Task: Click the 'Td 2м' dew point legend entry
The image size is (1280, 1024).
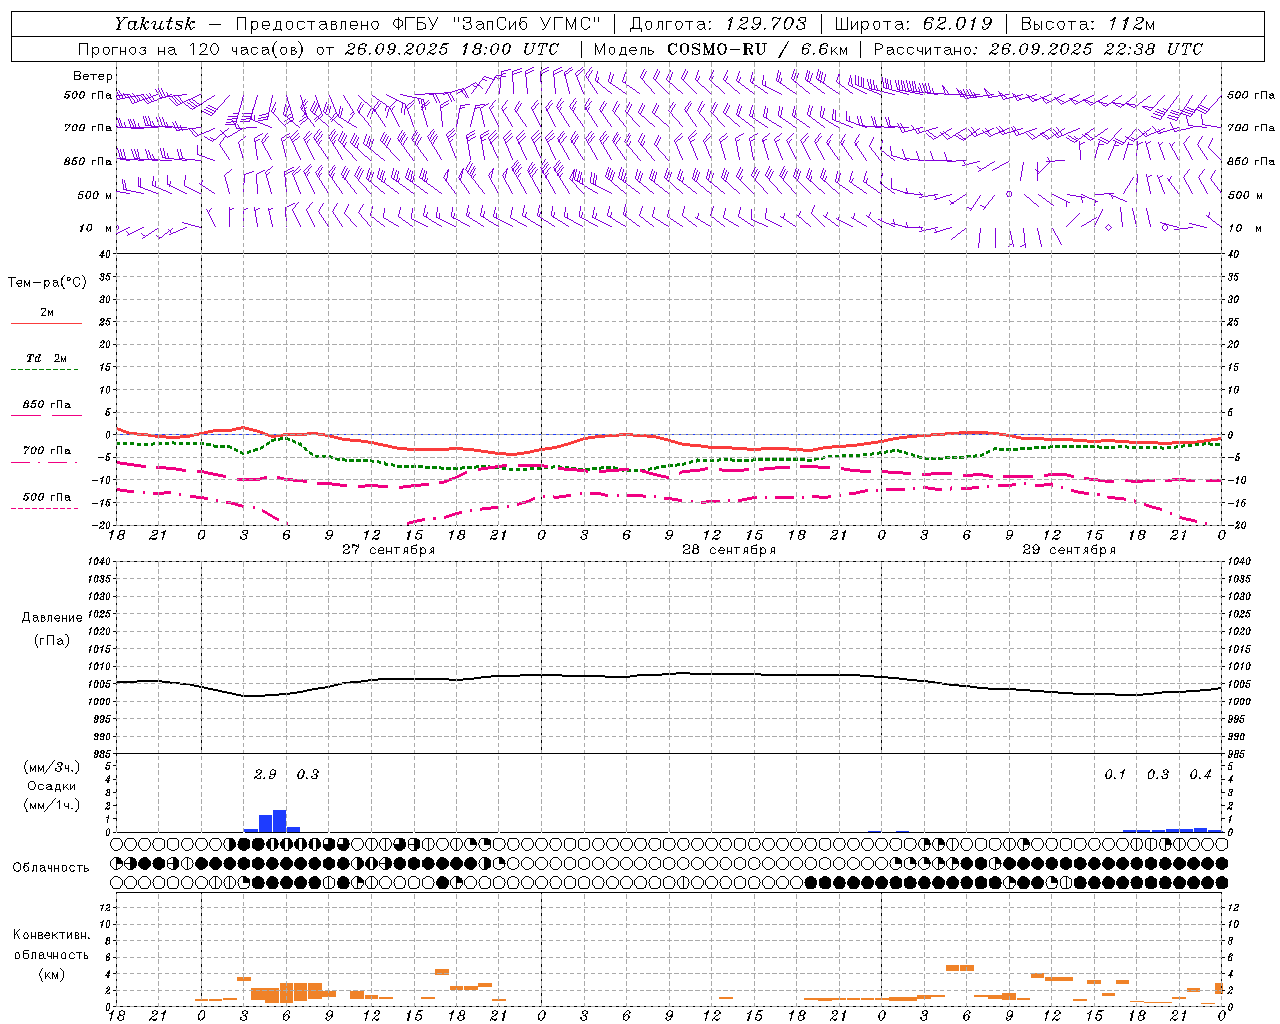Action: pyautogui.click(x=46, y=358)
